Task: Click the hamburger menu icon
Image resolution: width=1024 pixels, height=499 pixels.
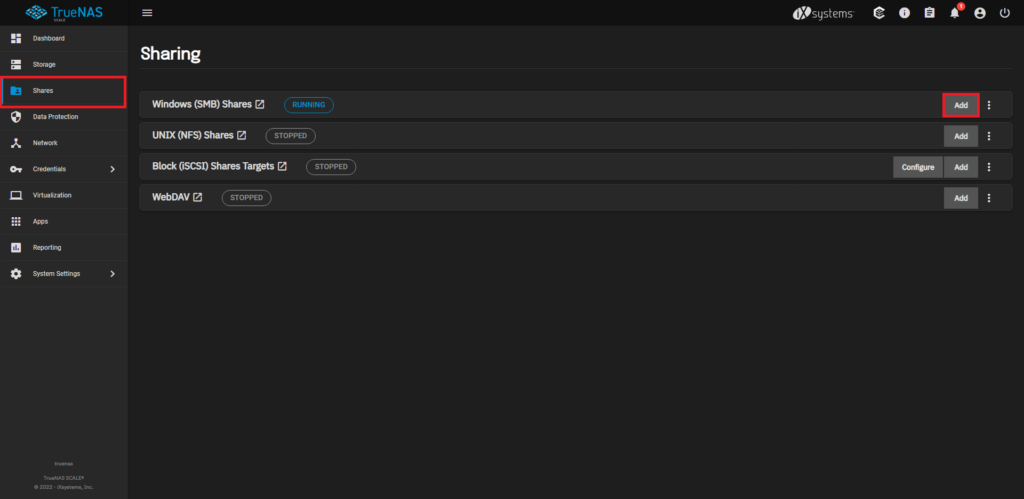Action: (x=147, y=13)
